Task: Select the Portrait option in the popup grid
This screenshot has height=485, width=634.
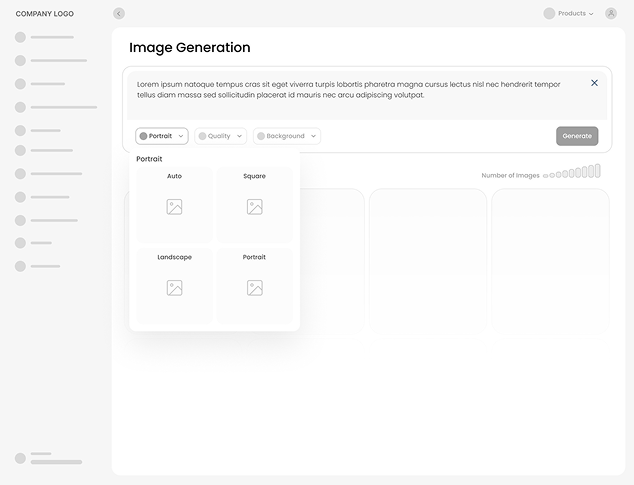Action: (254, 288)
